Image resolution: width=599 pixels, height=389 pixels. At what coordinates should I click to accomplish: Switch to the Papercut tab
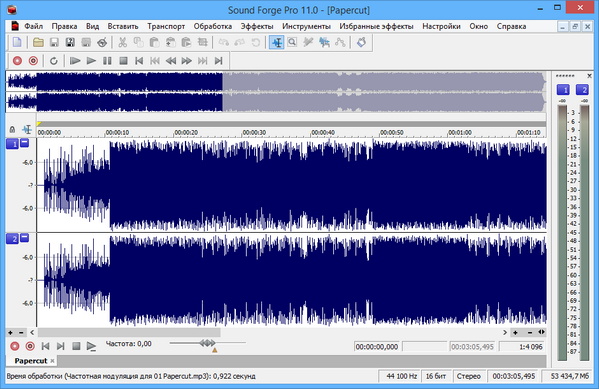pos(31,361)
